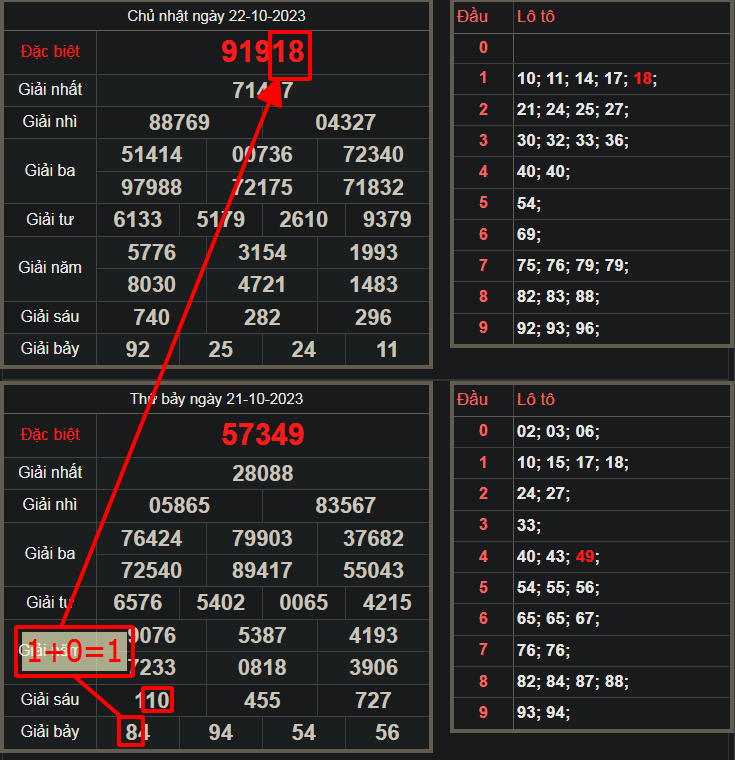Select Giải năm number 5387

(x=263, y=635)
